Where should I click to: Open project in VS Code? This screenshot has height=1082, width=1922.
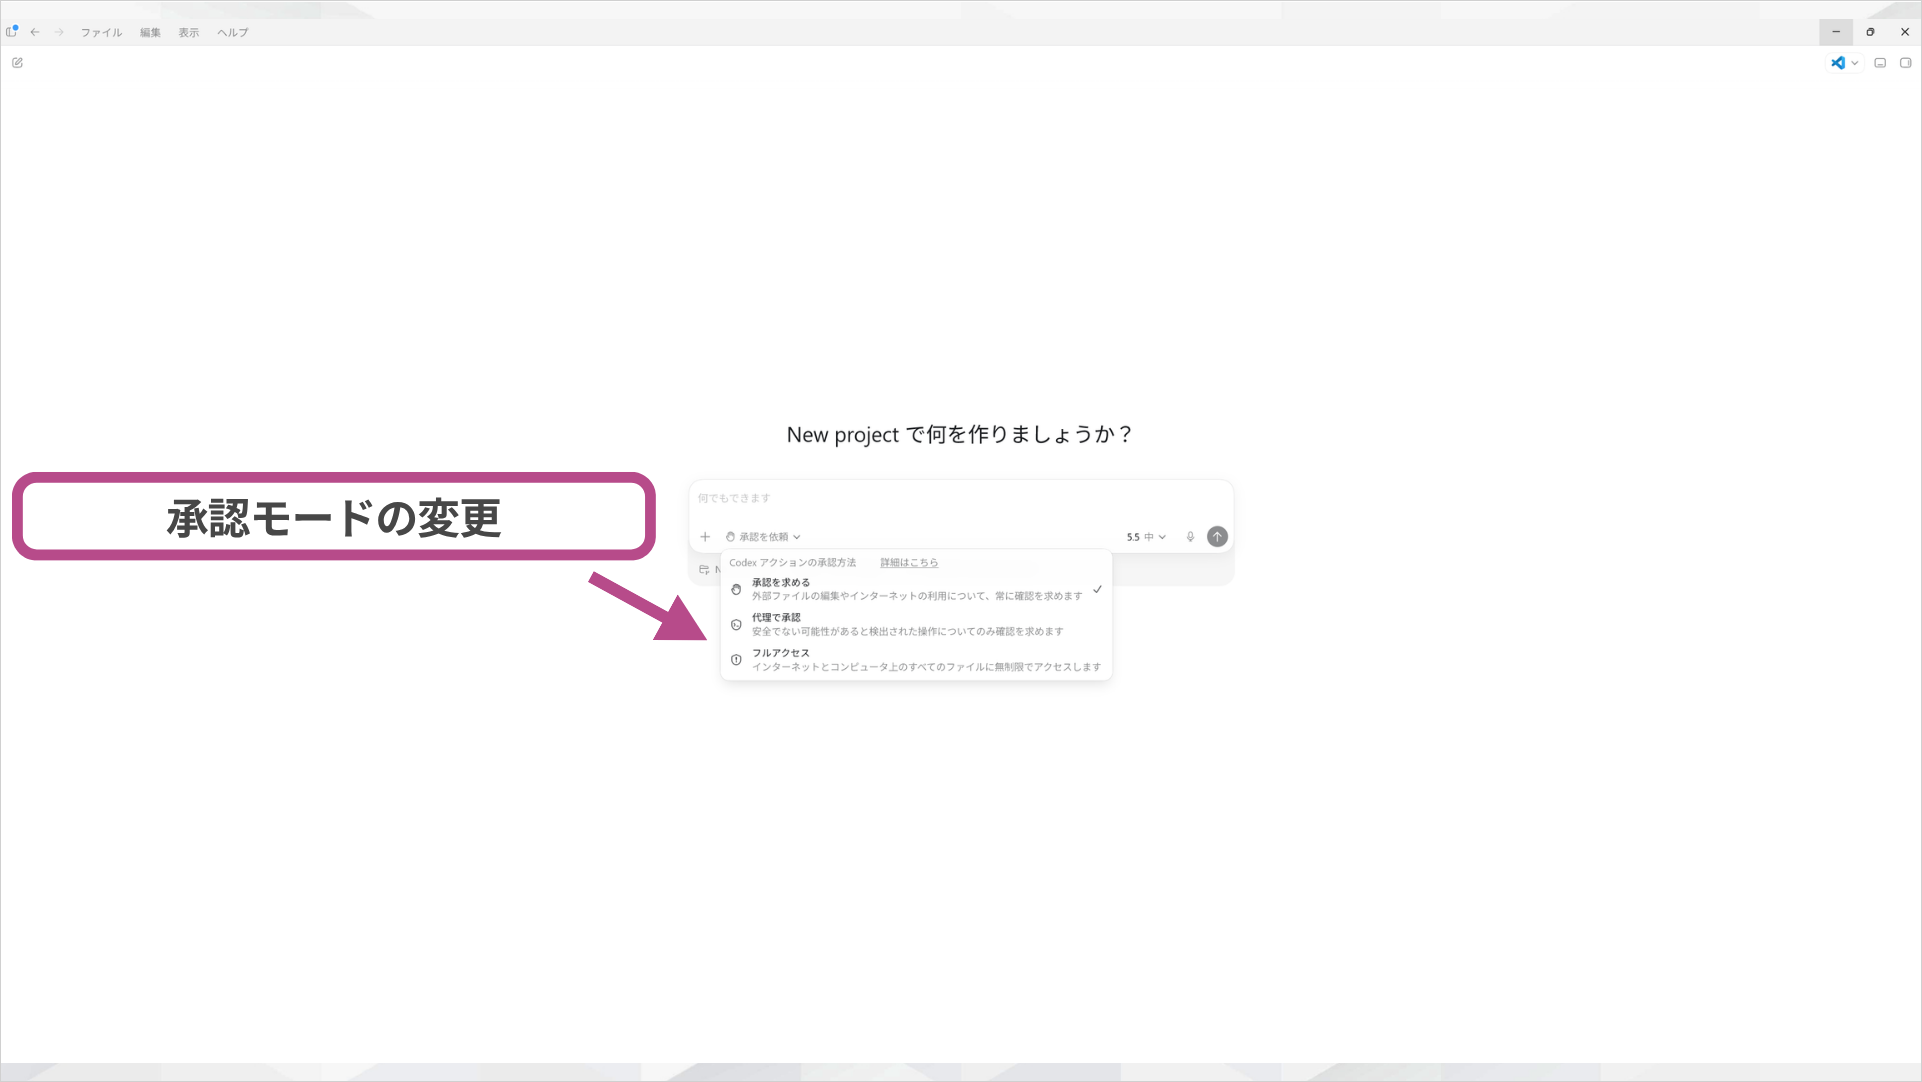coord(1838,63)
